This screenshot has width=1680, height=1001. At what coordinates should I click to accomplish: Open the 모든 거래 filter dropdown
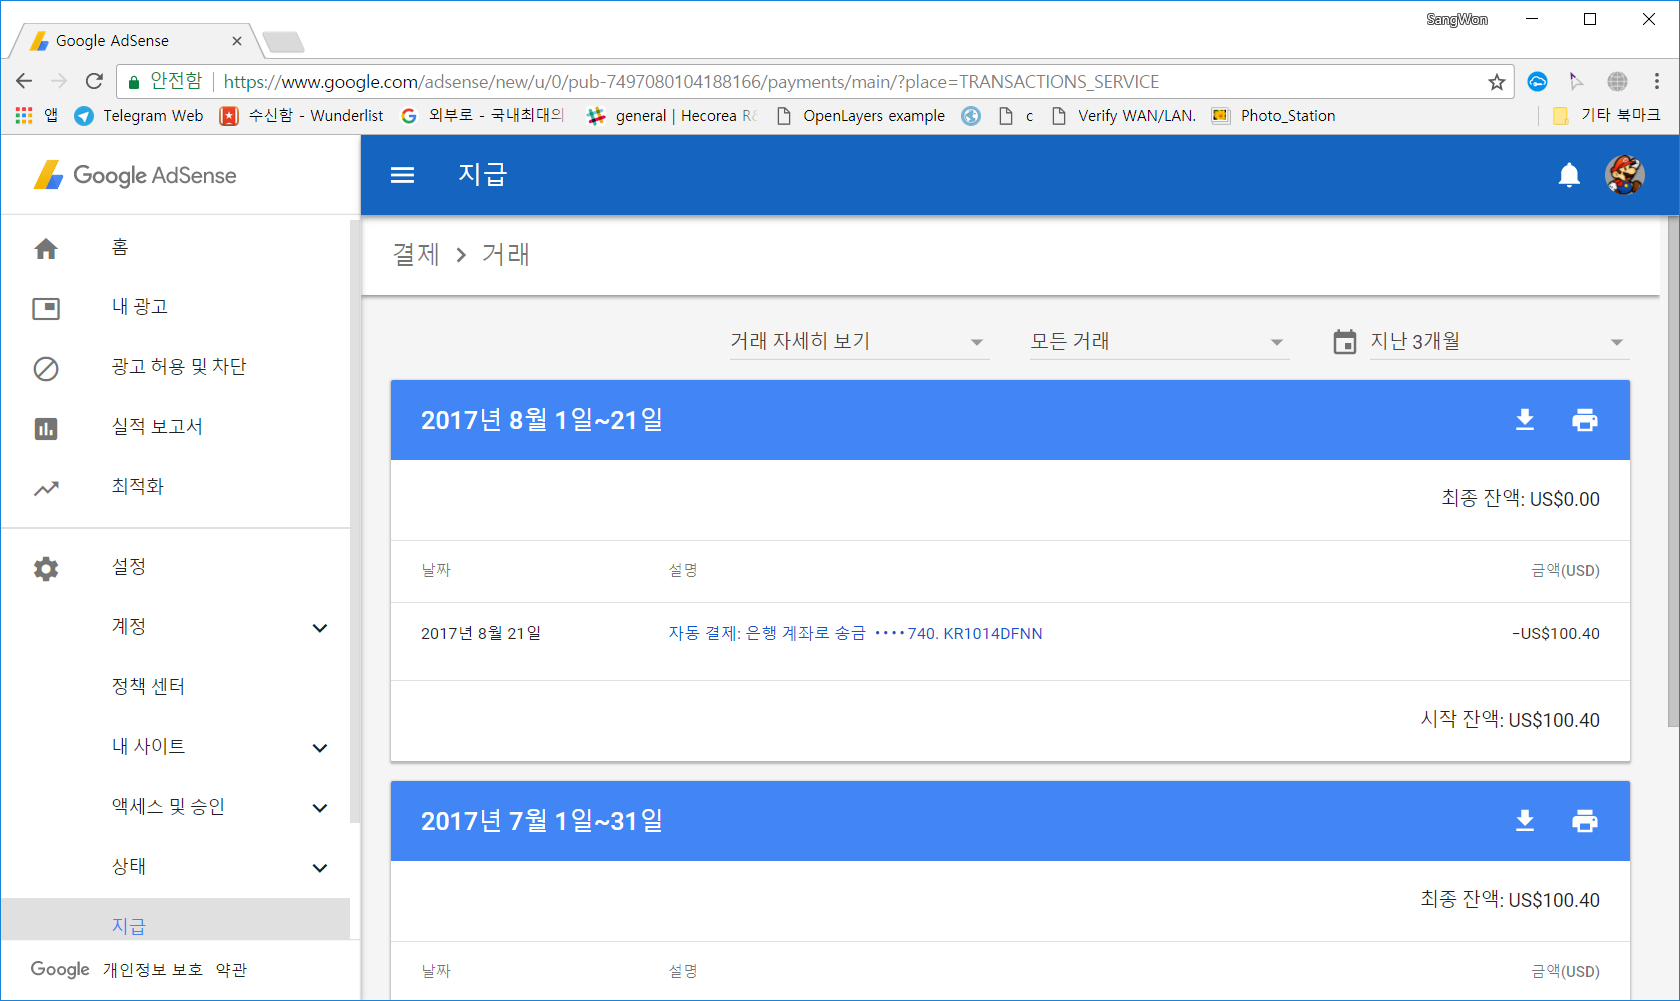[x=1158, y=342]
